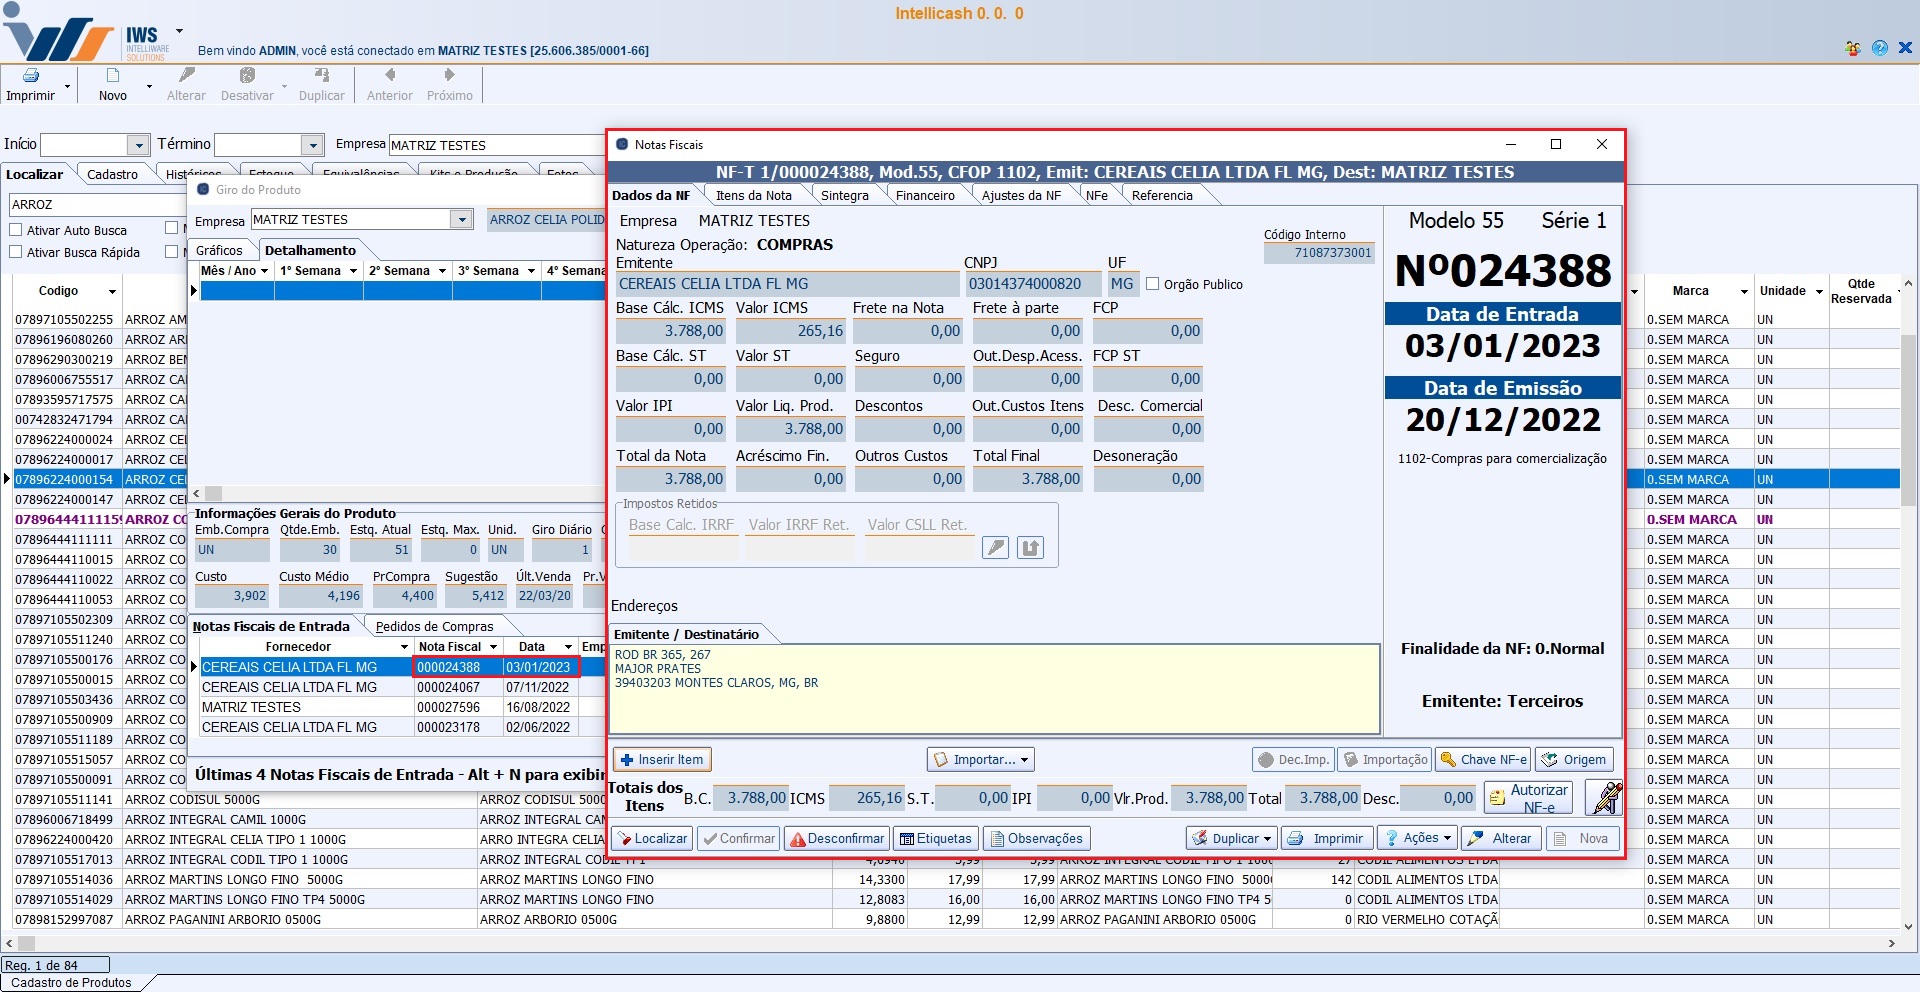
Task: Switch to NFe tab
Action: [1096, 195]
